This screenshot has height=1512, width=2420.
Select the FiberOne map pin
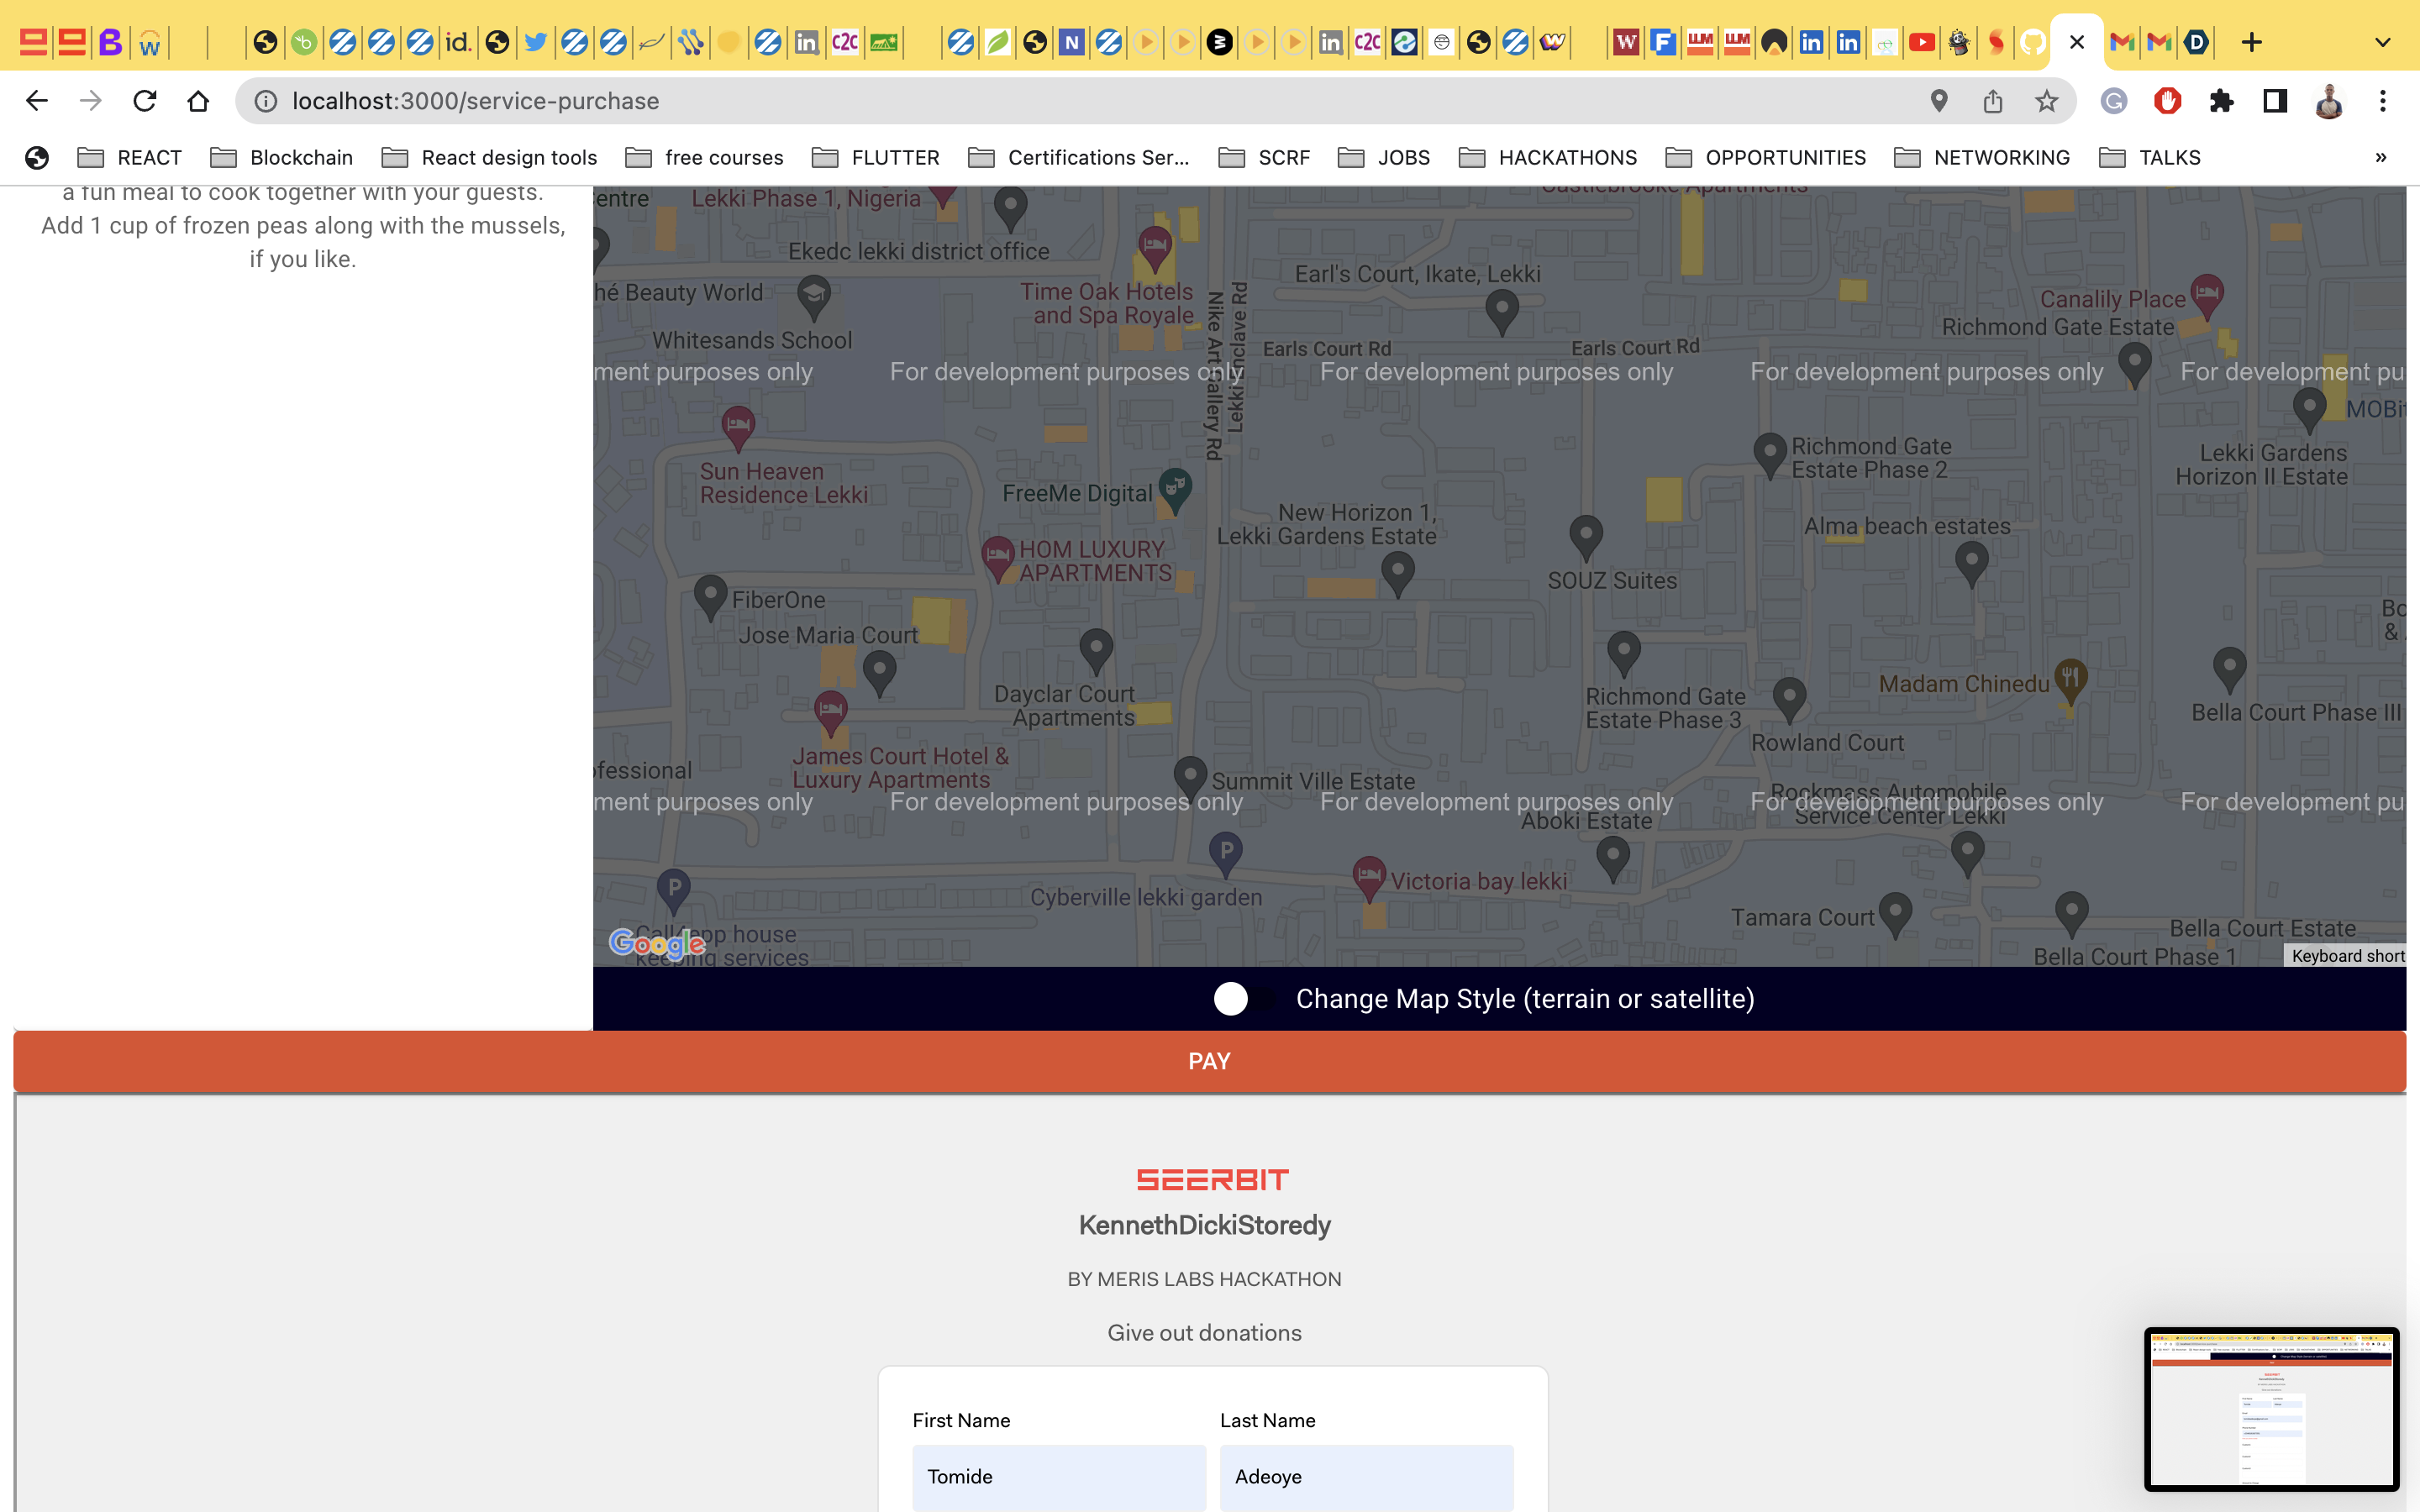(710, 598)
